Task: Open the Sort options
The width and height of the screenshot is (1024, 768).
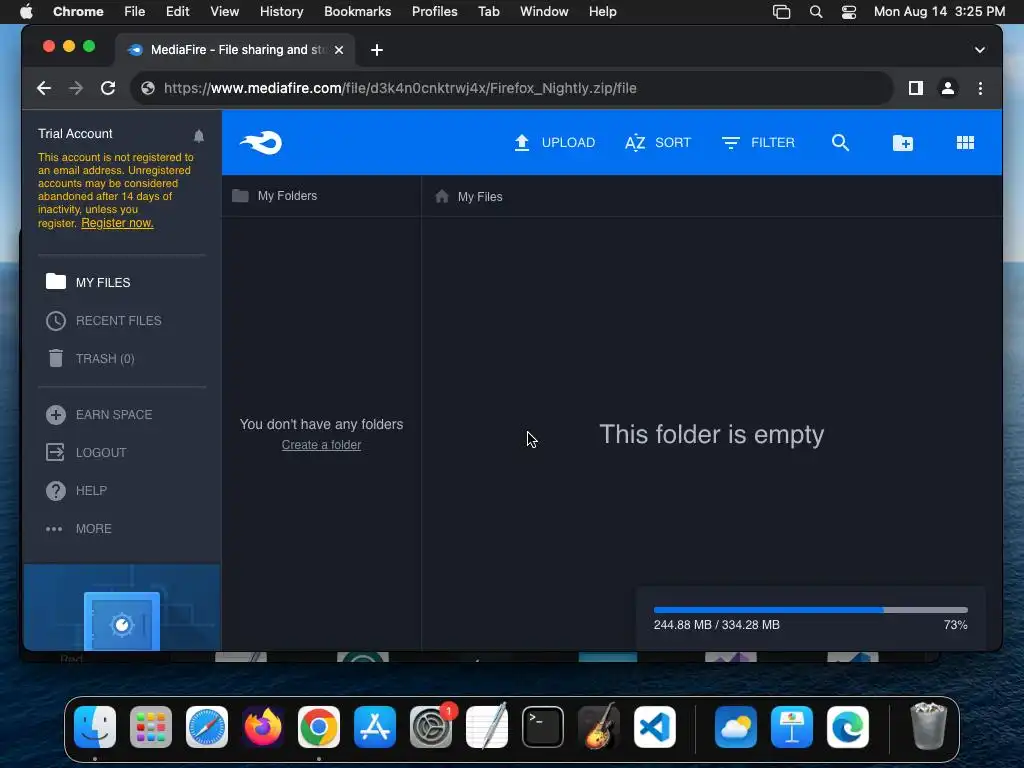Action: (658, 142)
